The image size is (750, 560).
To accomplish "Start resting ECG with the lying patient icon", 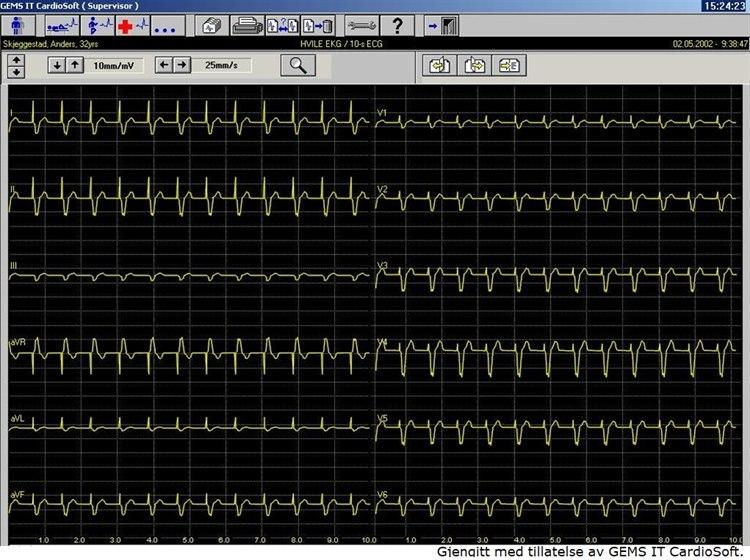I will (x=62, y=25).
